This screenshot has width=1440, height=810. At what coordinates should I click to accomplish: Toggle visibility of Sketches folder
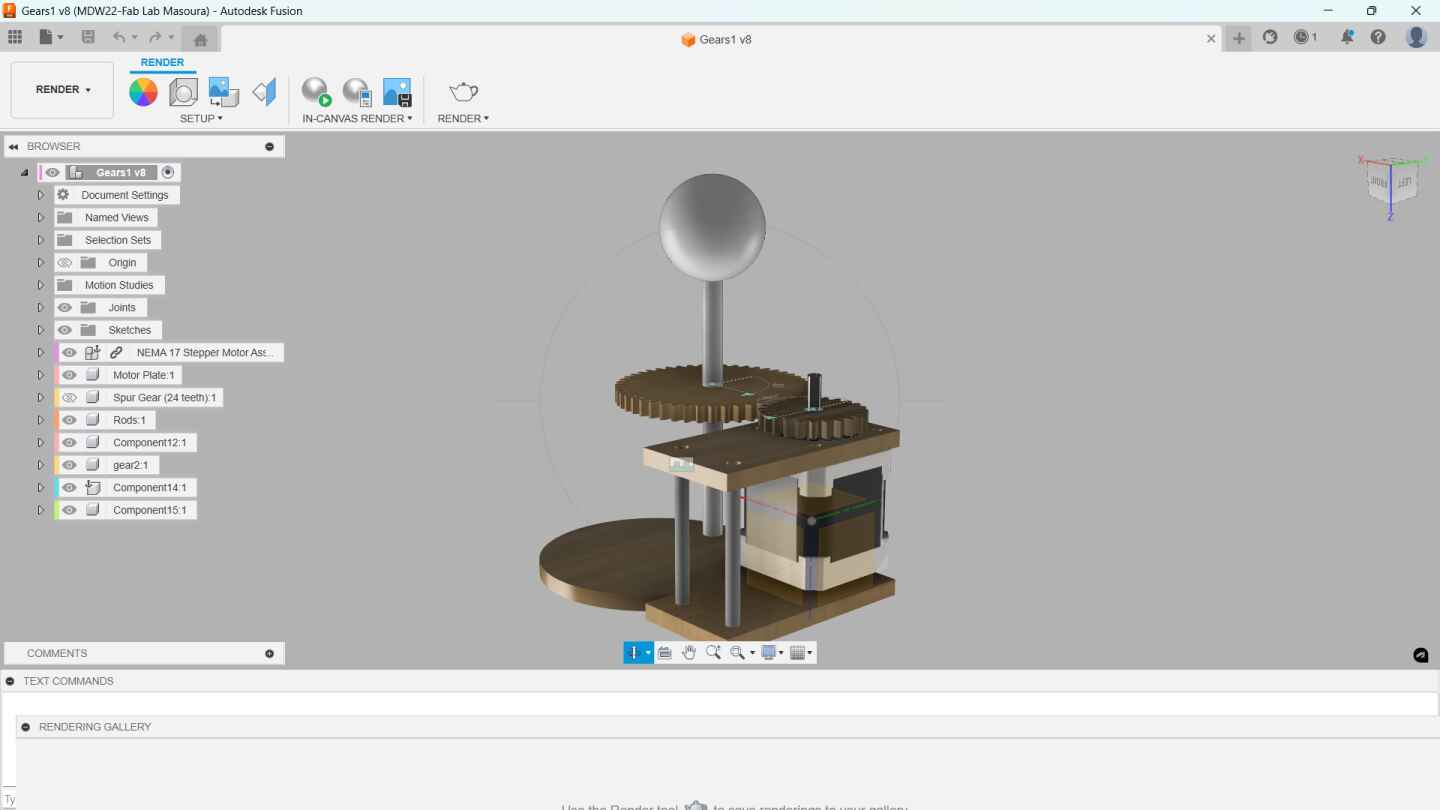65,330
